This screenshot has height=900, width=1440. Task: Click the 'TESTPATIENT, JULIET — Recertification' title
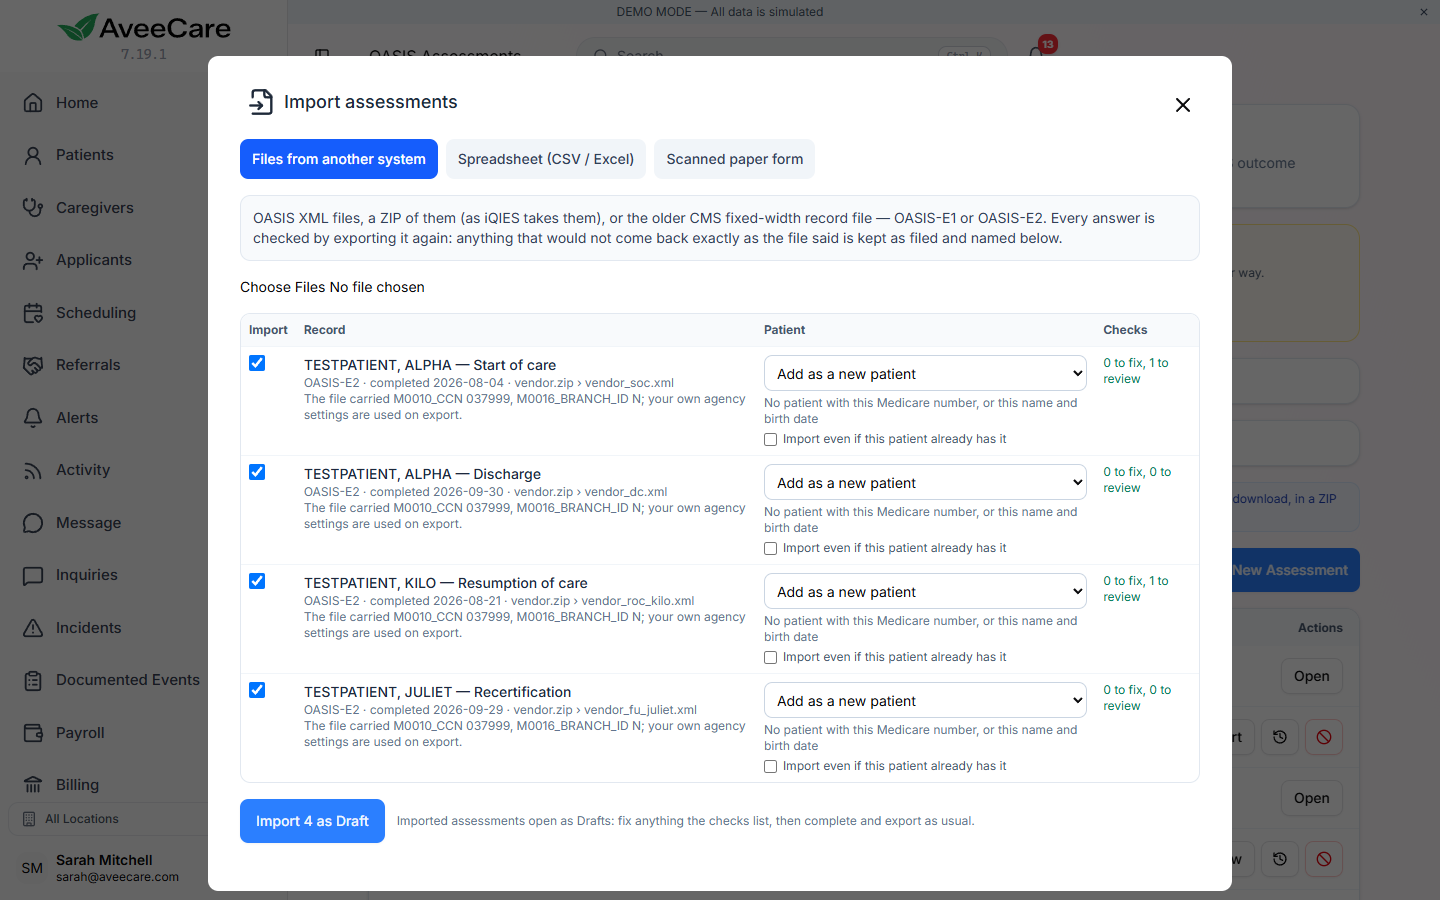pos(438,692)
